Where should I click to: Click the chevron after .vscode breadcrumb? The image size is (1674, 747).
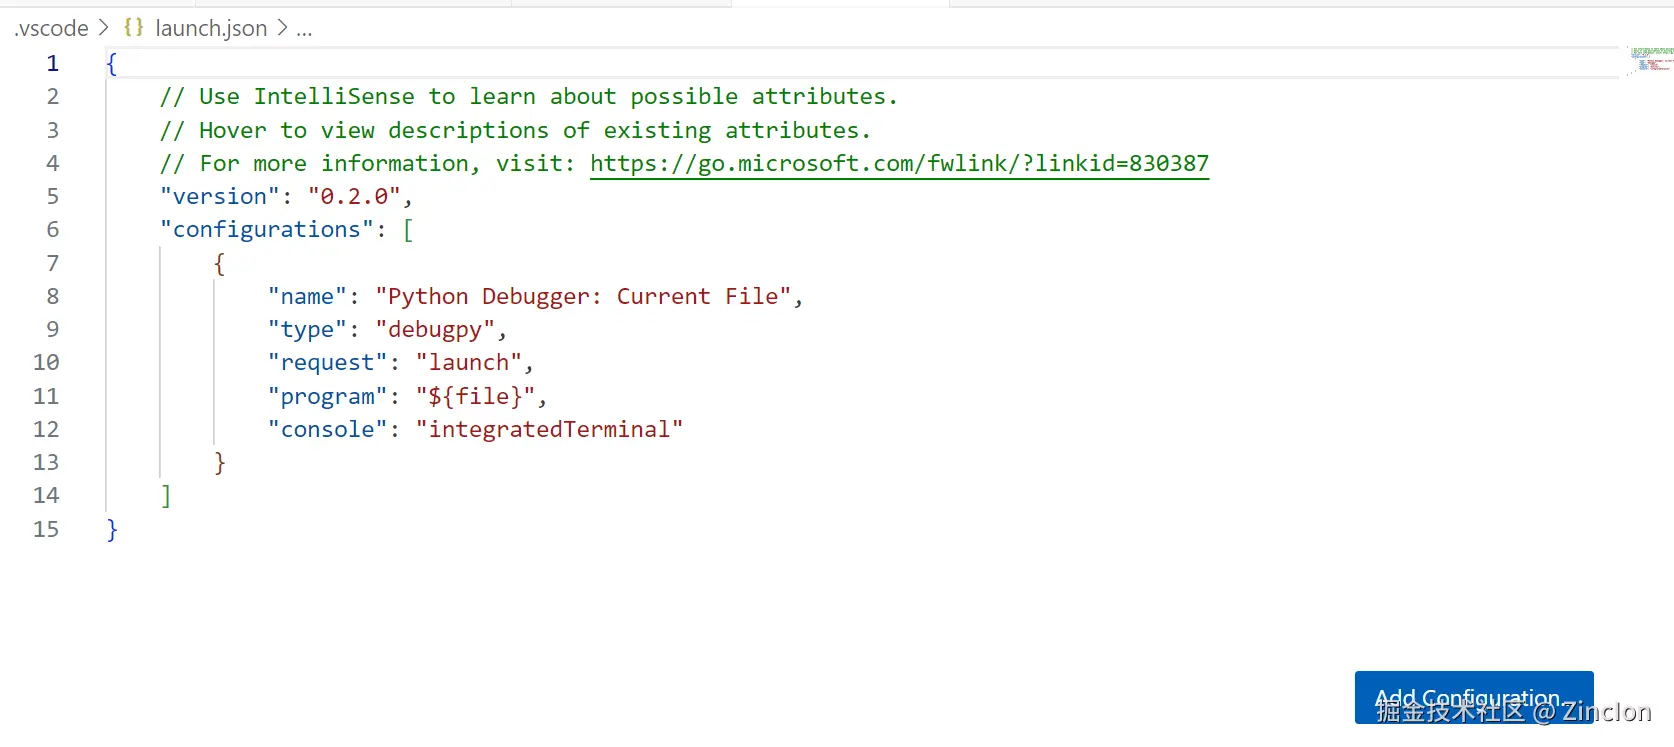coord(104,28)
